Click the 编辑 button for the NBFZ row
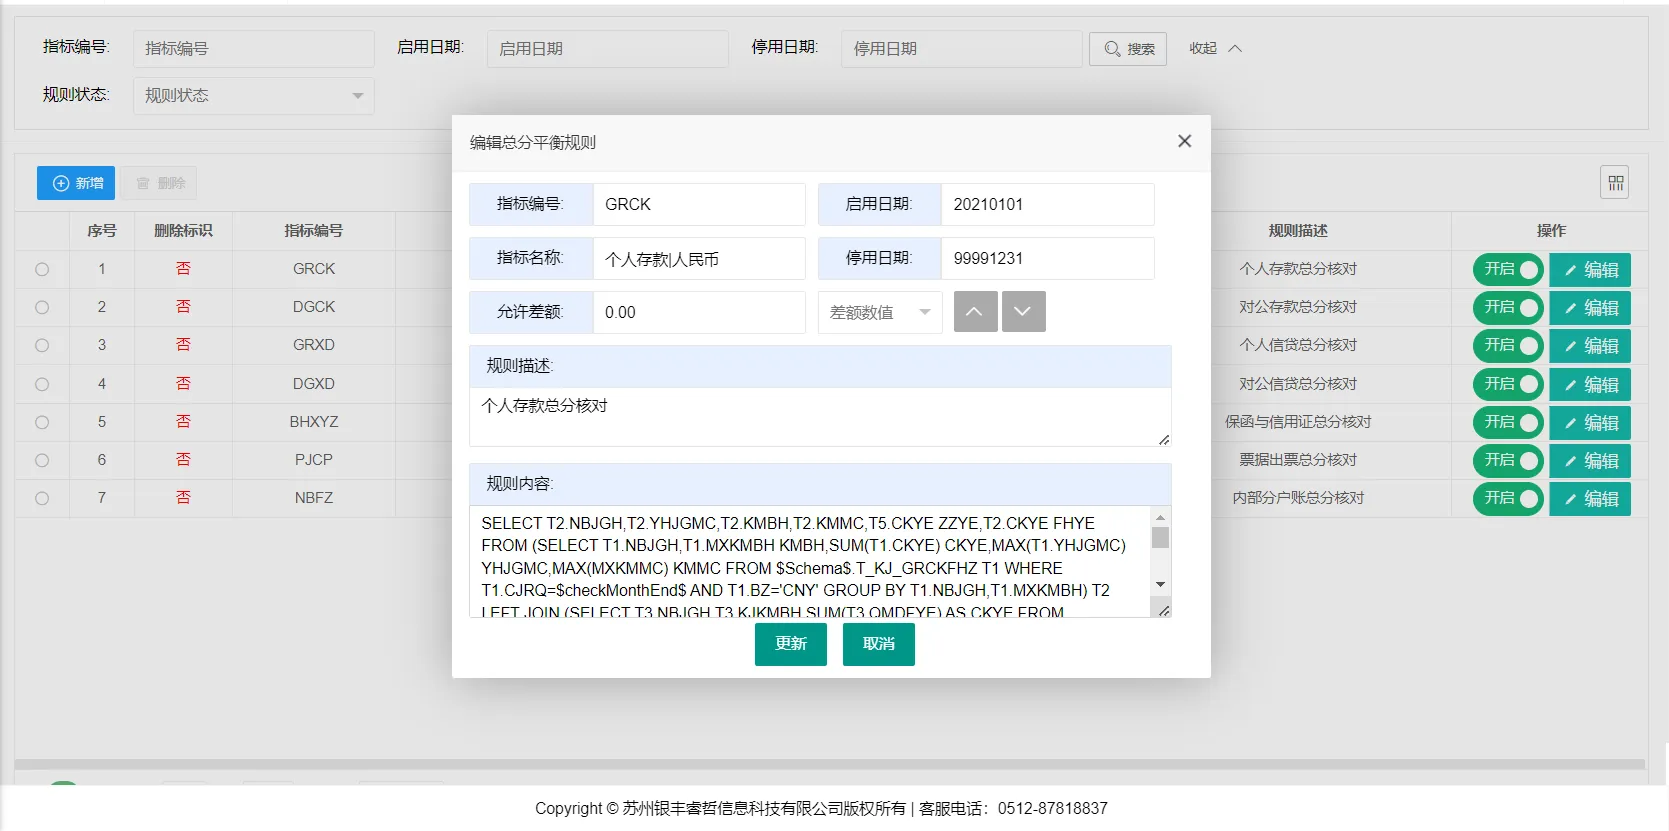Screen dimensions: 1669x831 coord(1590,499)
